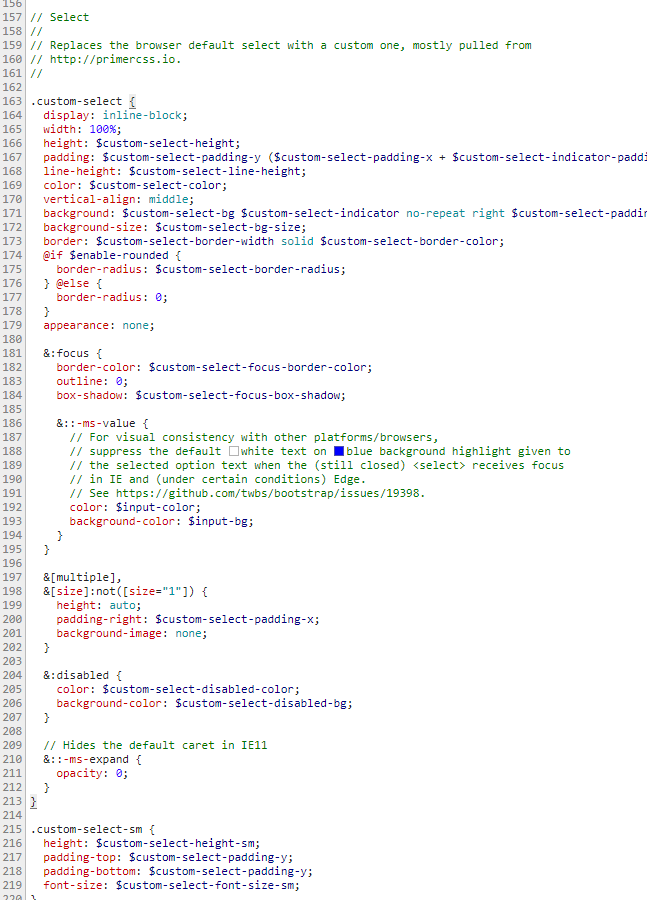This screenshot has width=647, height=900.
Task: Click the '$custom-select-bg-size' variable
Action: pos(228,227)
